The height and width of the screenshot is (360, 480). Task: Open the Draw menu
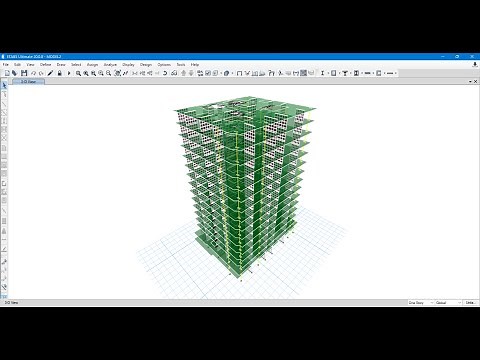pyautogui.click(x=61, y=65)
